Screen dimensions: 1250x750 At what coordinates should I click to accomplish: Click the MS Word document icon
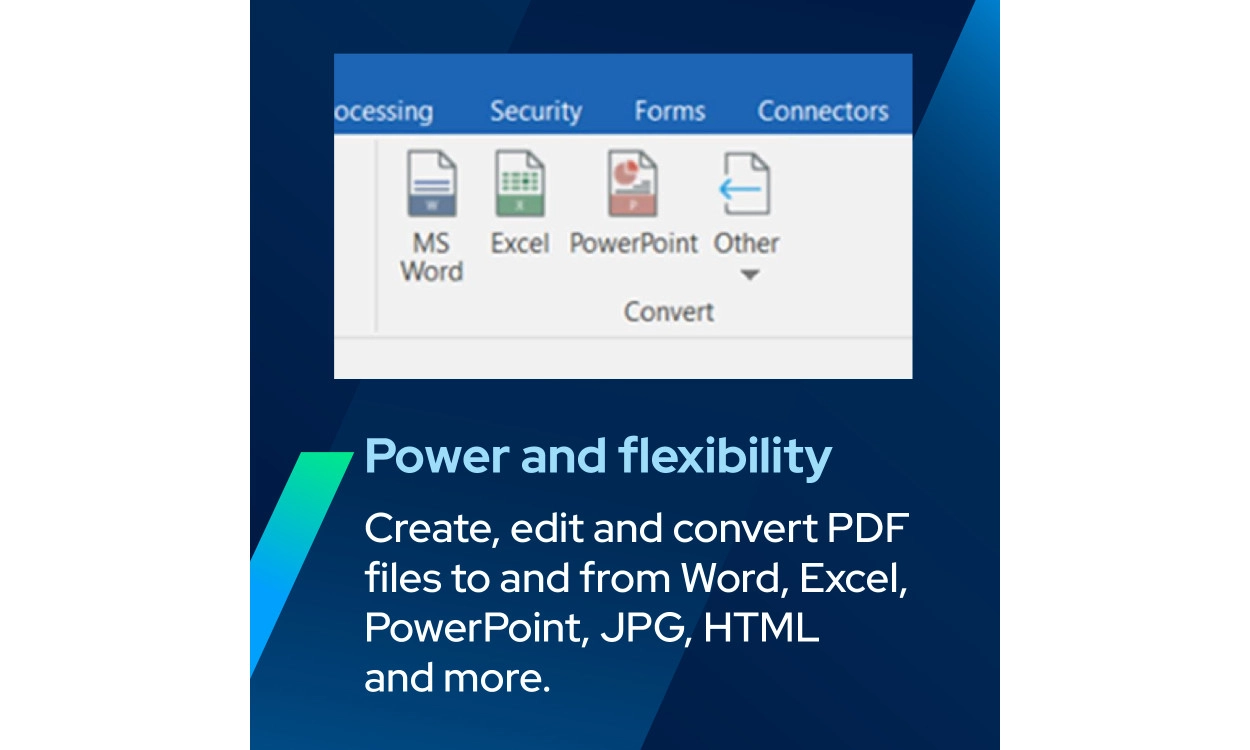[x=432, y=185]
